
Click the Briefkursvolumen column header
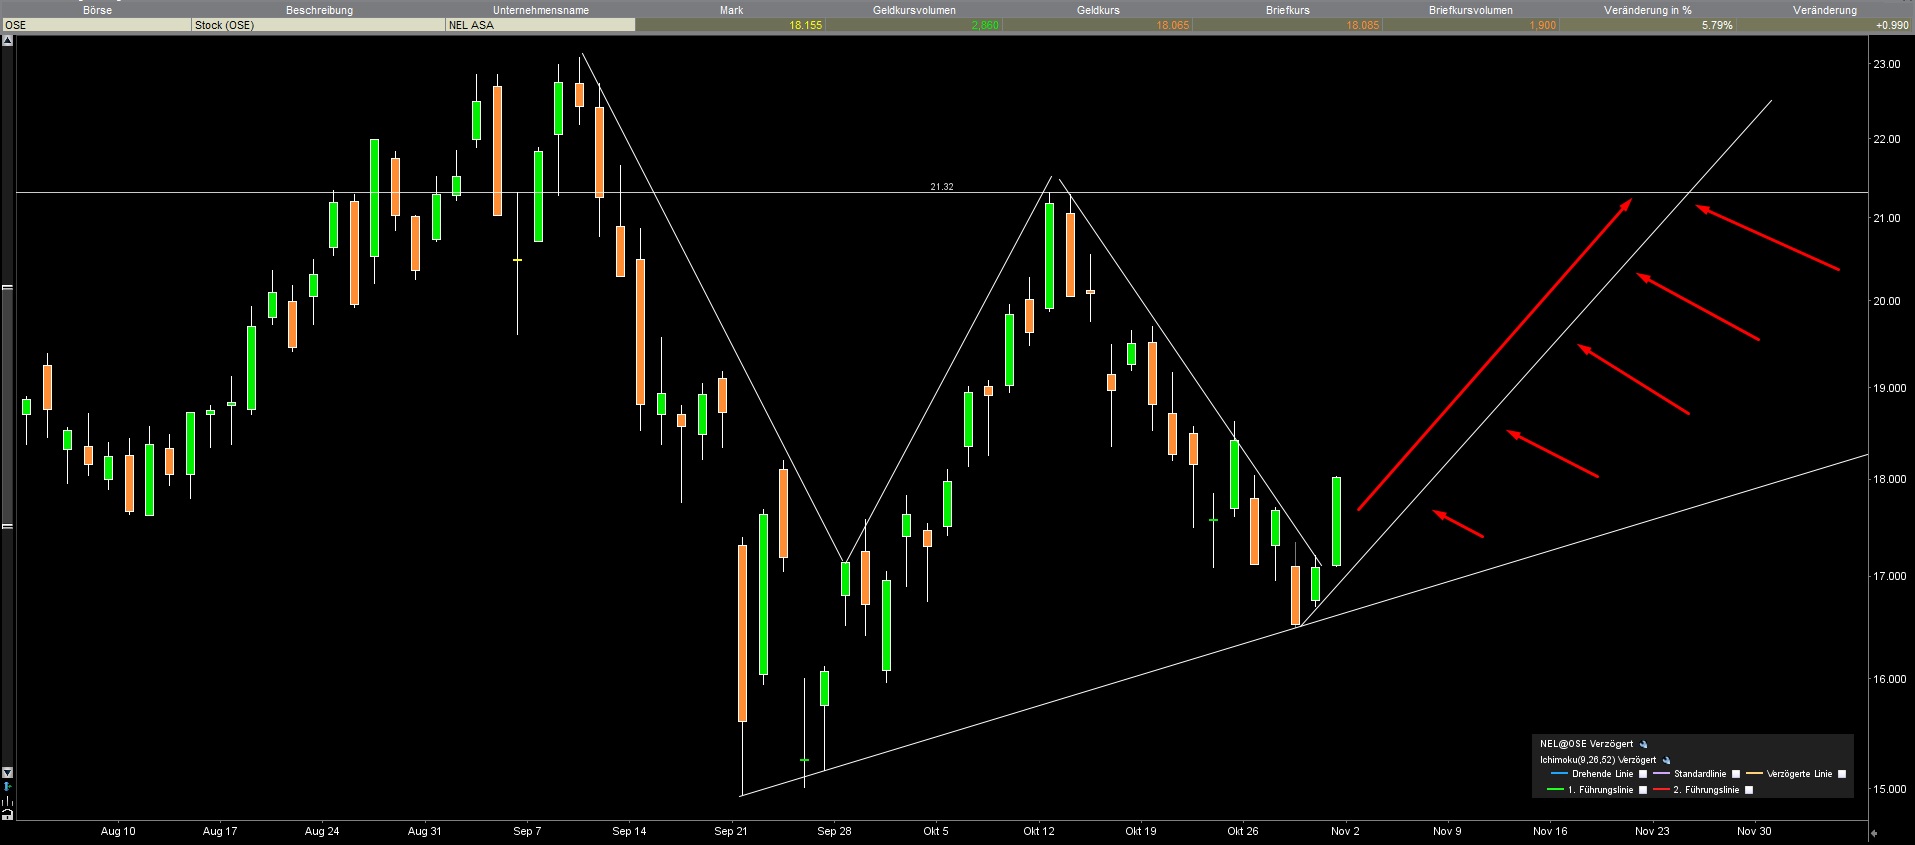pos(1470,10)
